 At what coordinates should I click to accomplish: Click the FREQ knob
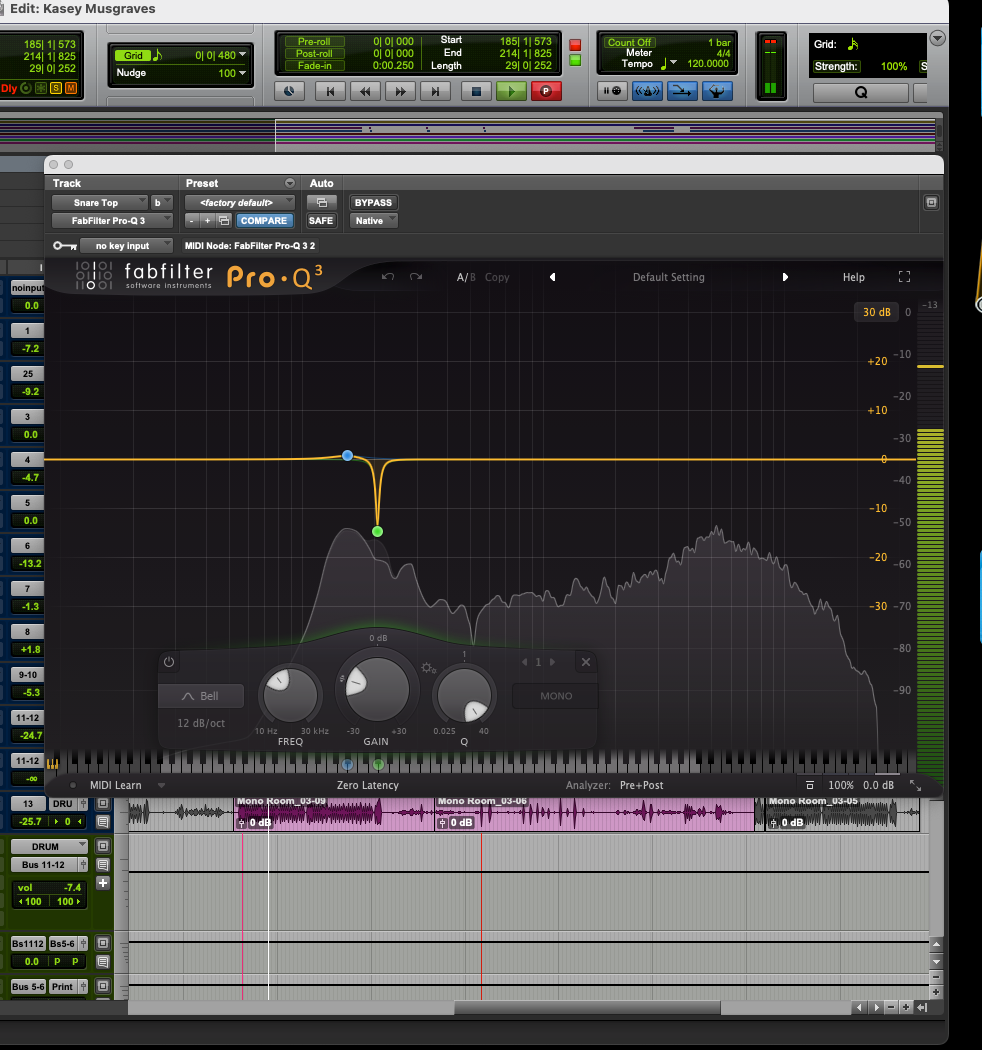click(x=290, y=694)
